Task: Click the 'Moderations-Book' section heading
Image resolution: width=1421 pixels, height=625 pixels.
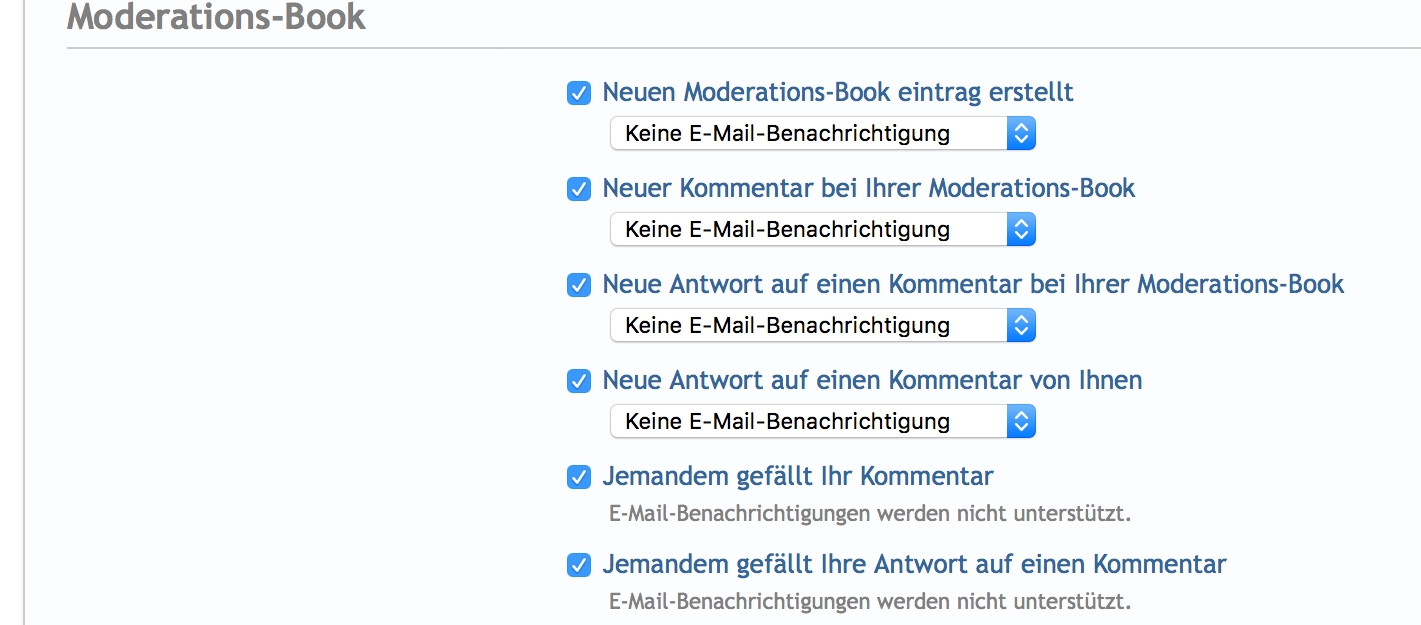Action: tap(216, 17)
